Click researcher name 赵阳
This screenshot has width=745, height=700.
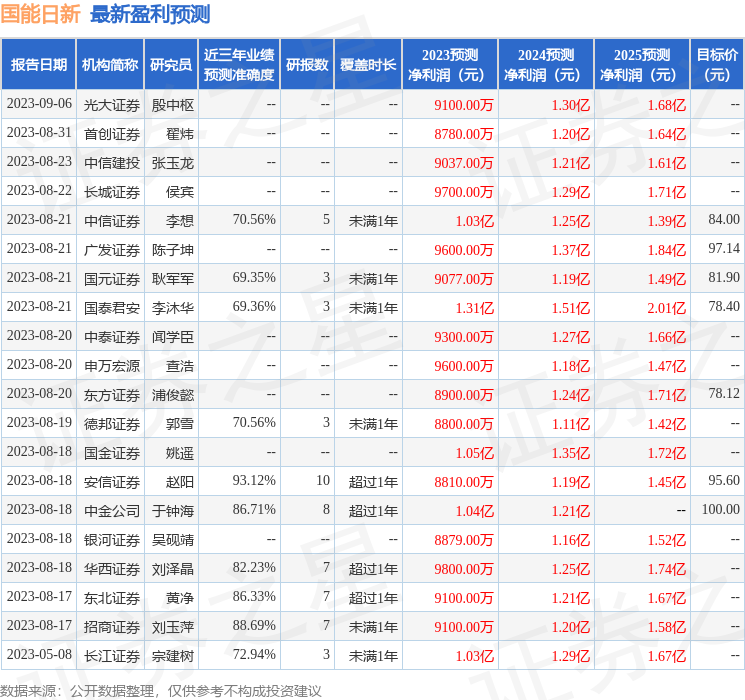point(180,482)
